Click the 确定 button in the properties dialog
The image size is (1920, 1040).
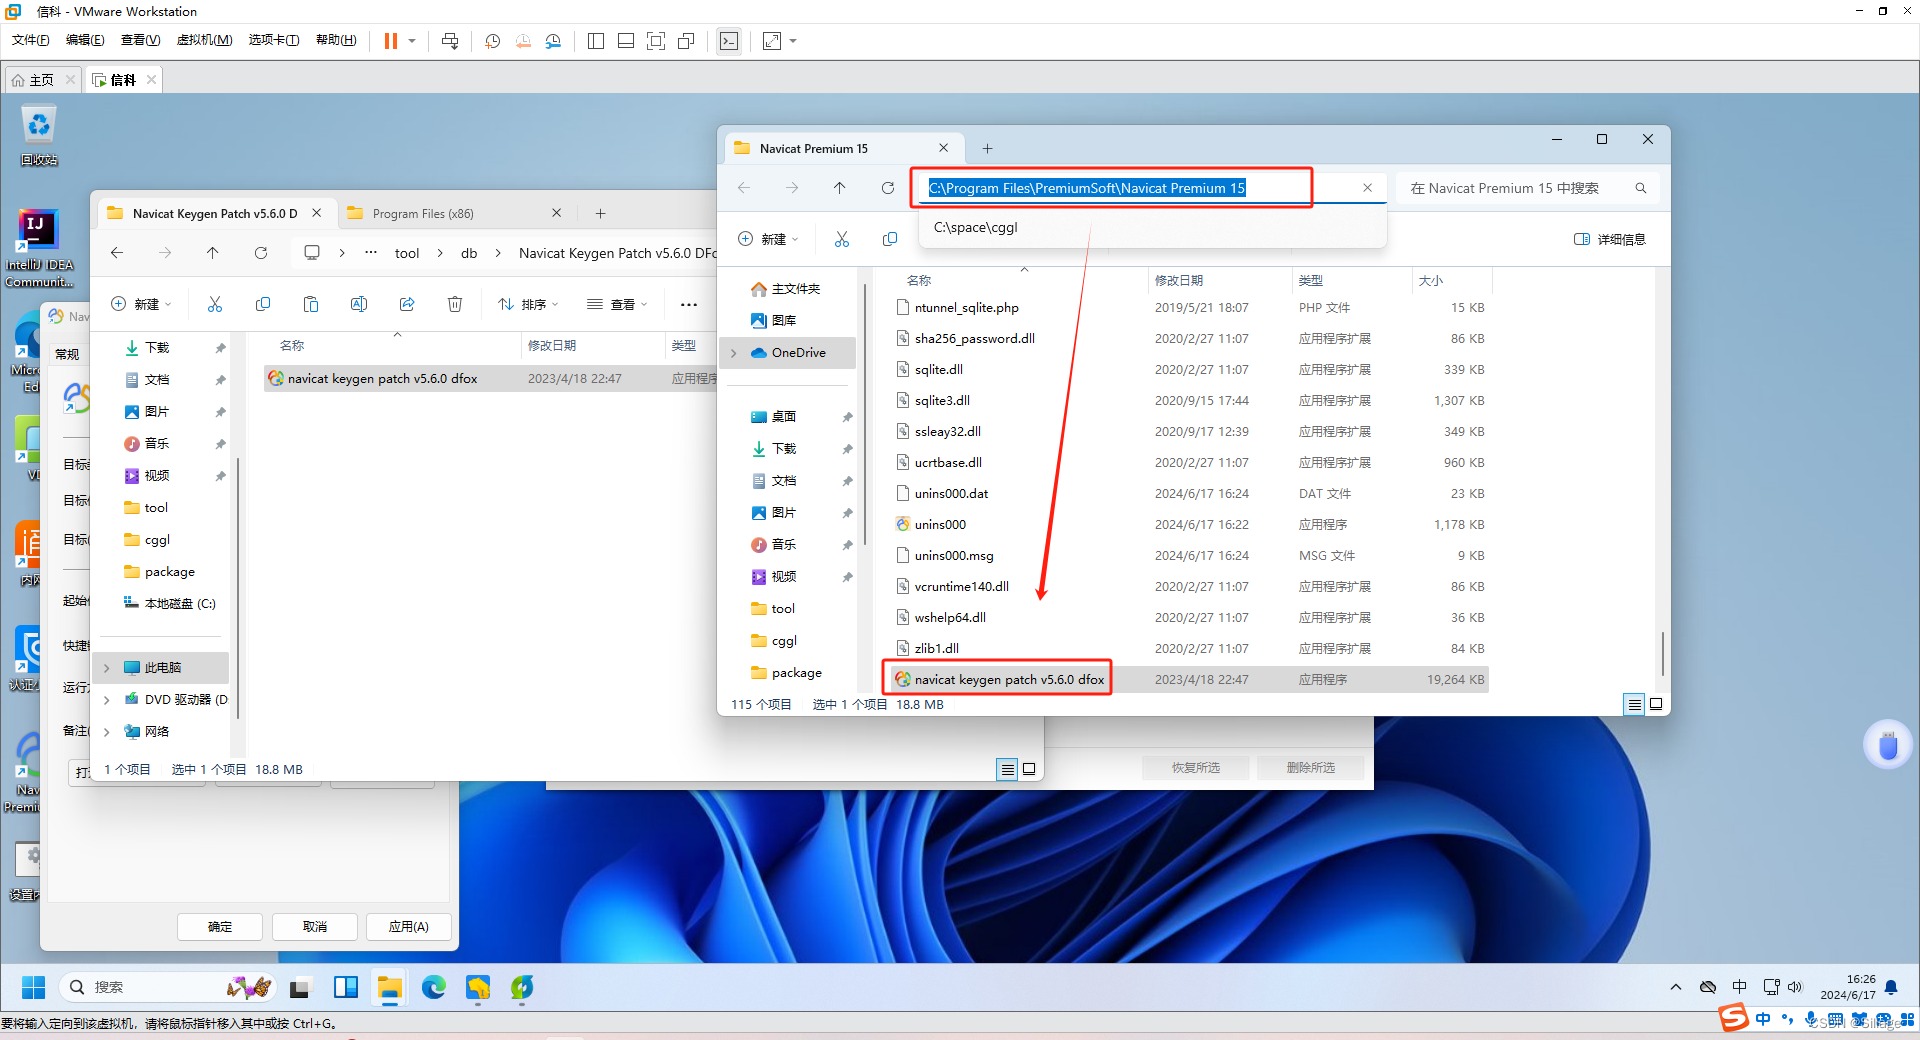(220, 927)
